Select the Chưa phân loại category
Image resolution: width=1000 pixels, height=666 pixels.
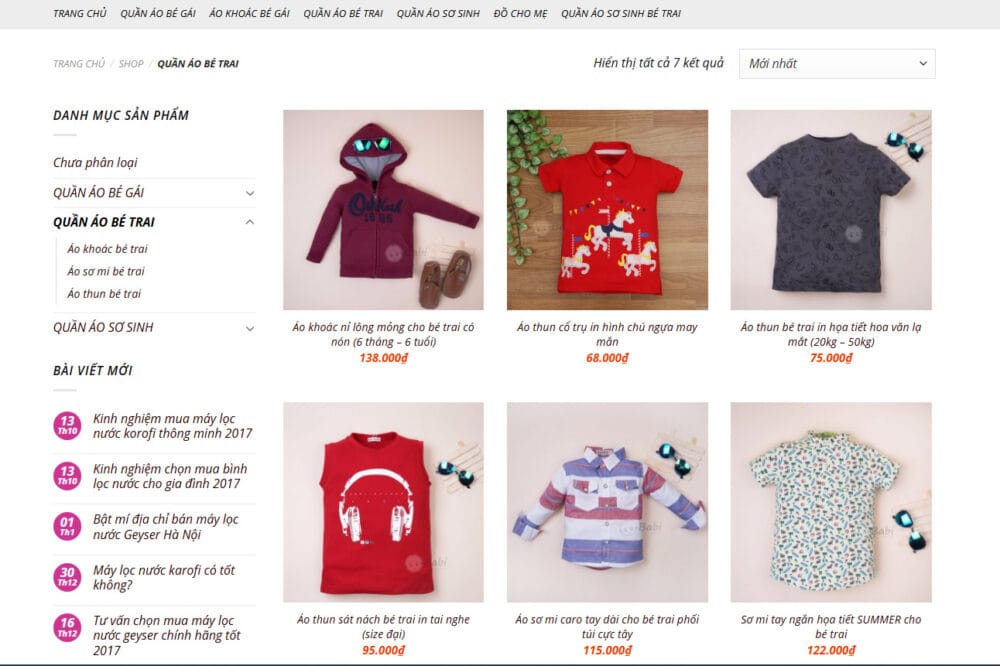95,163
